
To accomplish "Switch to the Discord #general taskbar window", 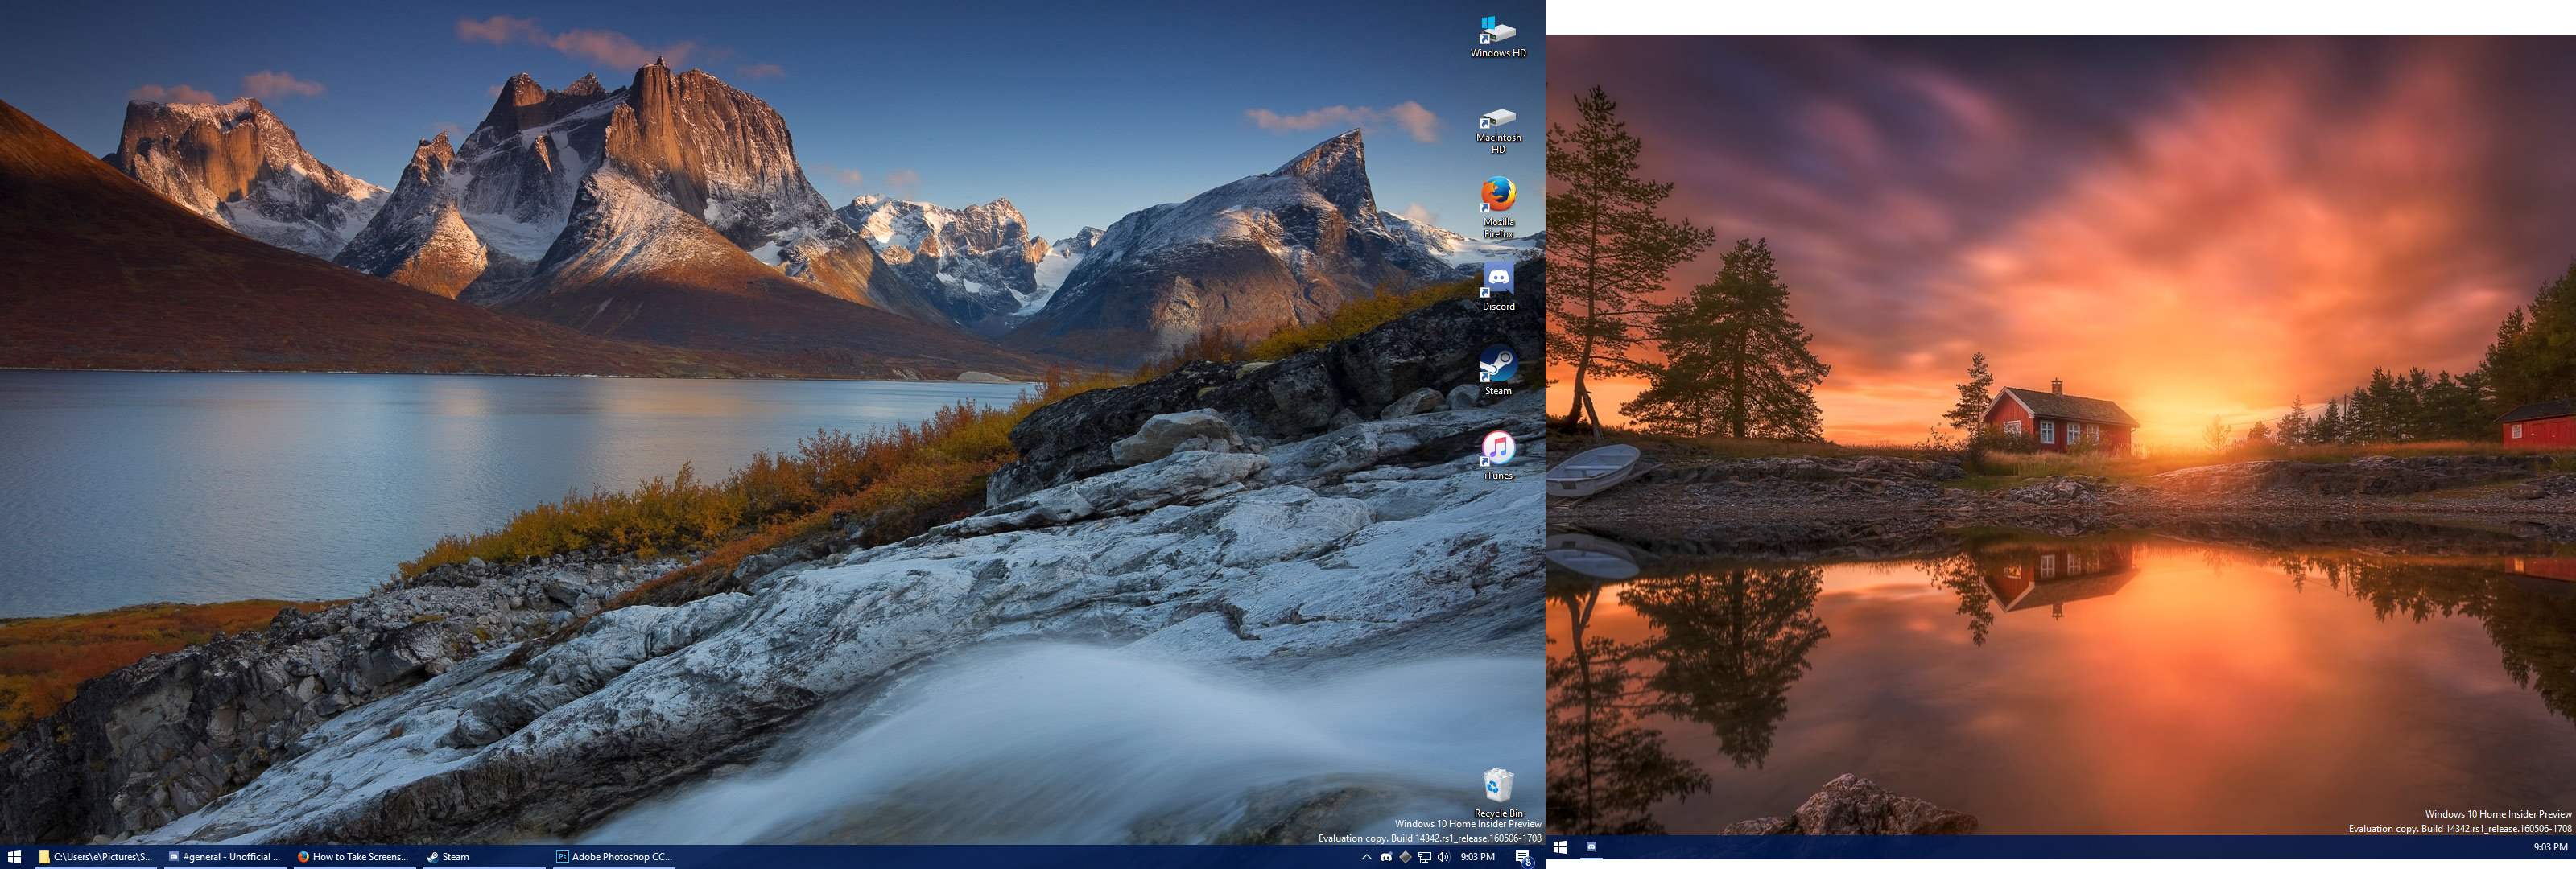I will pos(225,857).
